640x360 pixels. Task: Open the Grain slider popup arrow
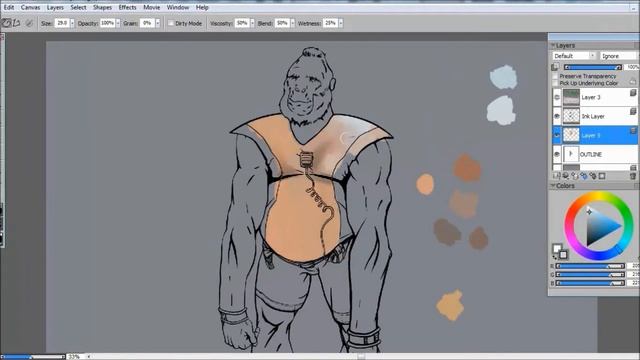click(158, 23)
